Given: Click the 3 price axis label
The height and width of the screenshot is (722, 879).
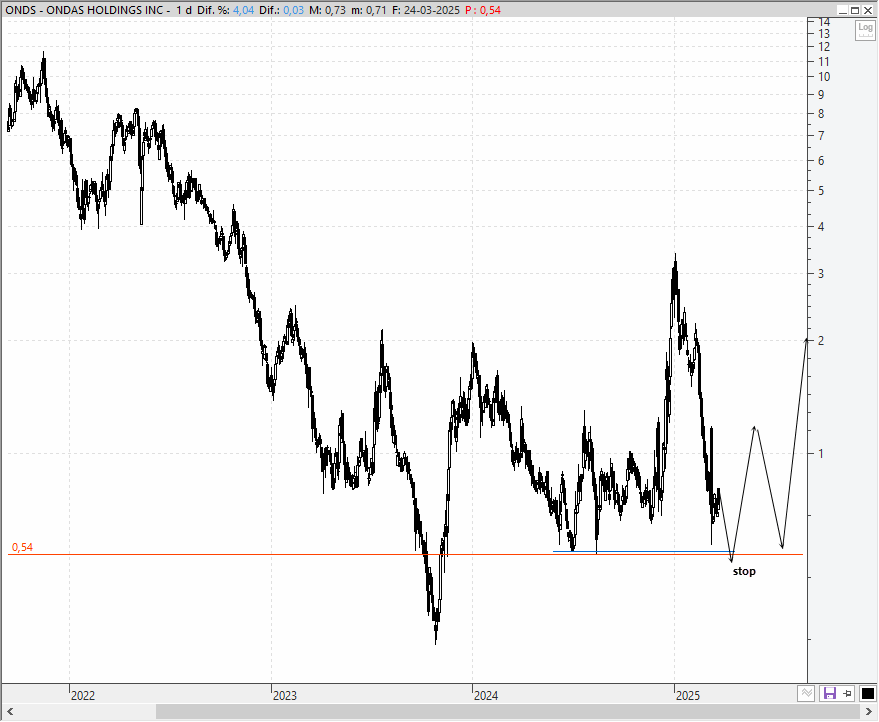Looking at the screenshot, I should (821, 274).
